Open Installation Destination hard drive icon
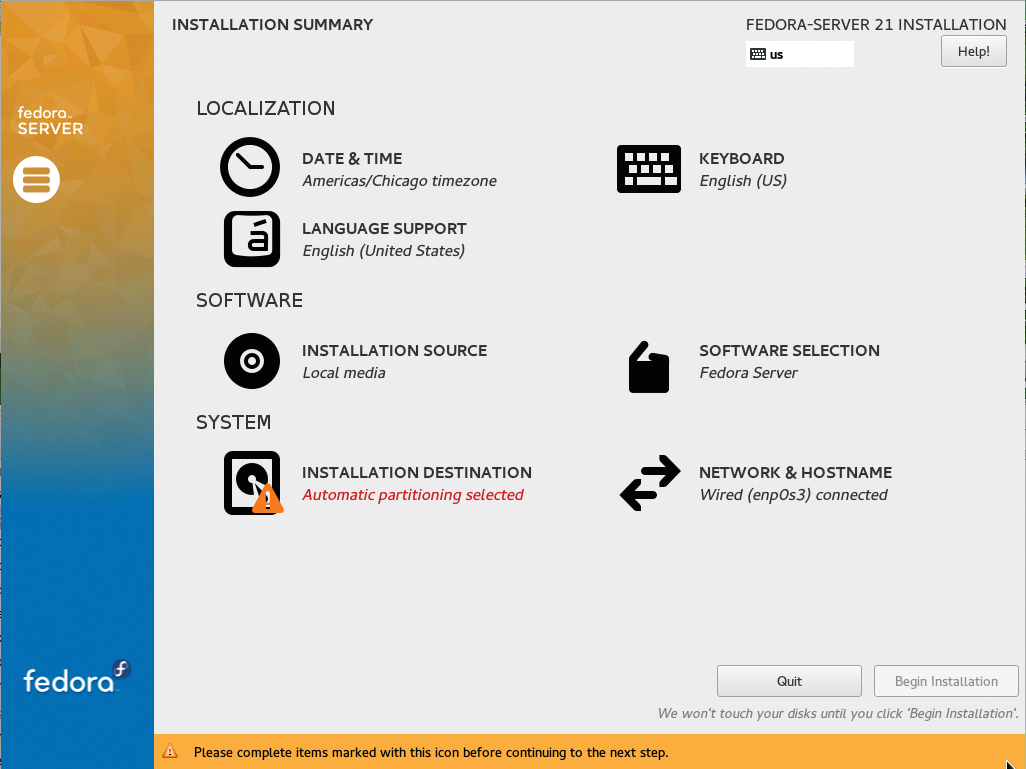The height and width of the screenshot is (769, 1026). [x=252, y=483]
